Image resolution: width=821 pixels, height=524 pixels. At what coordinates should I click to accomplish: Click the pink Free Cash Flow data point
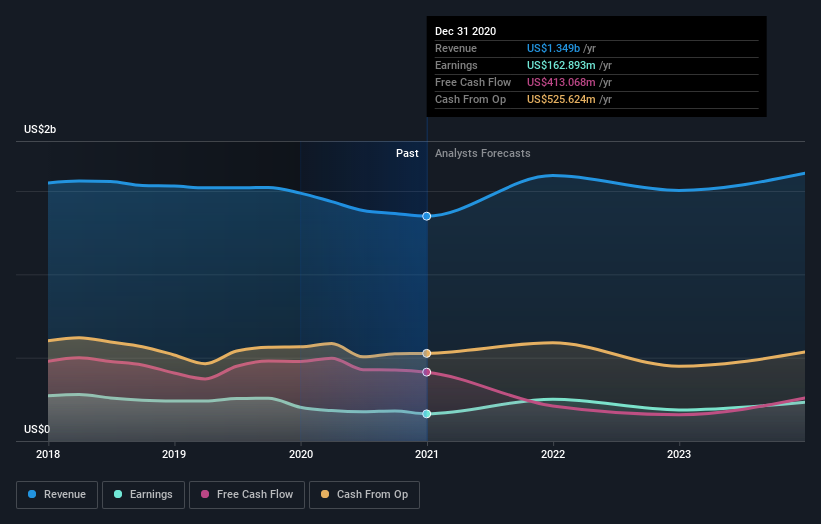coord(427,372)
